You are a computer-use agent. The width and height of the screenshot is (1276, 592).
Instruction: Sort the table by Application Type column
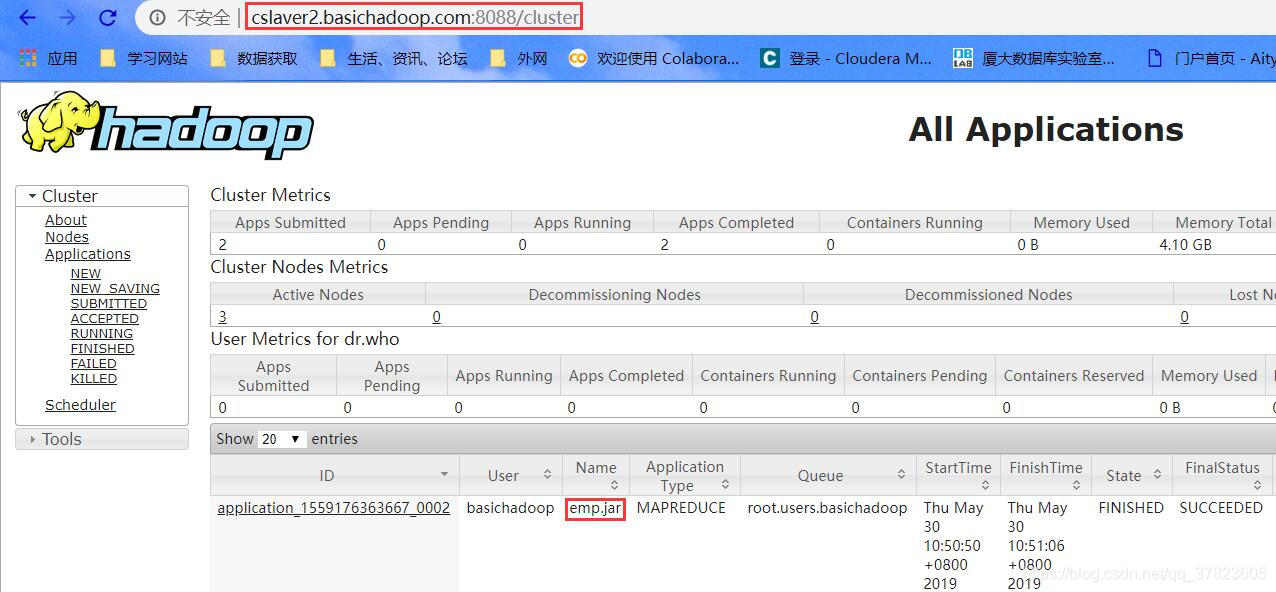685,475
